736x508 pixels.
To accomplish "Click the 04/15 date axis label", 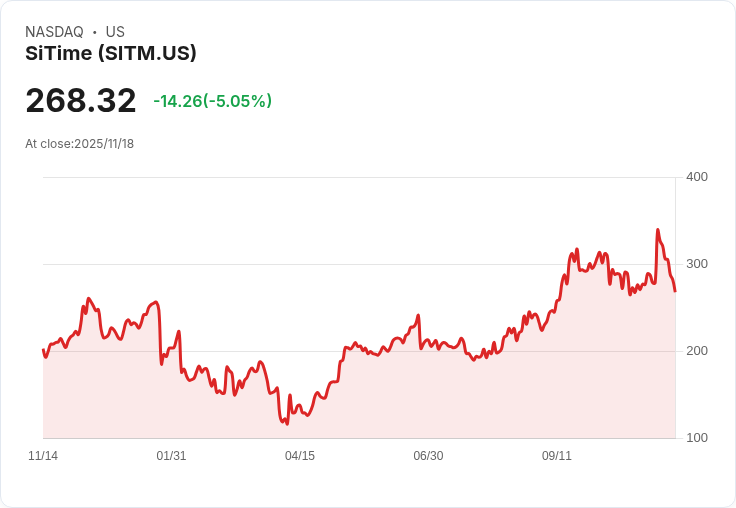I will click(300, 456).
